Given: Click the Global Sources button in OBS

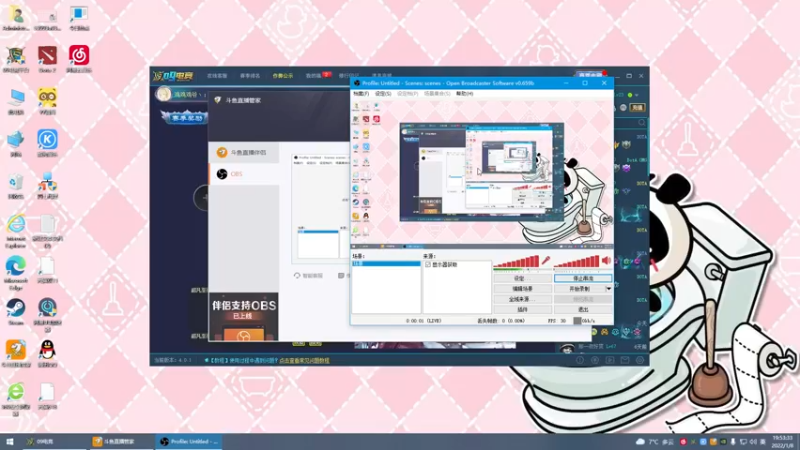Looking at the screenshot, I should pos(522,299).
